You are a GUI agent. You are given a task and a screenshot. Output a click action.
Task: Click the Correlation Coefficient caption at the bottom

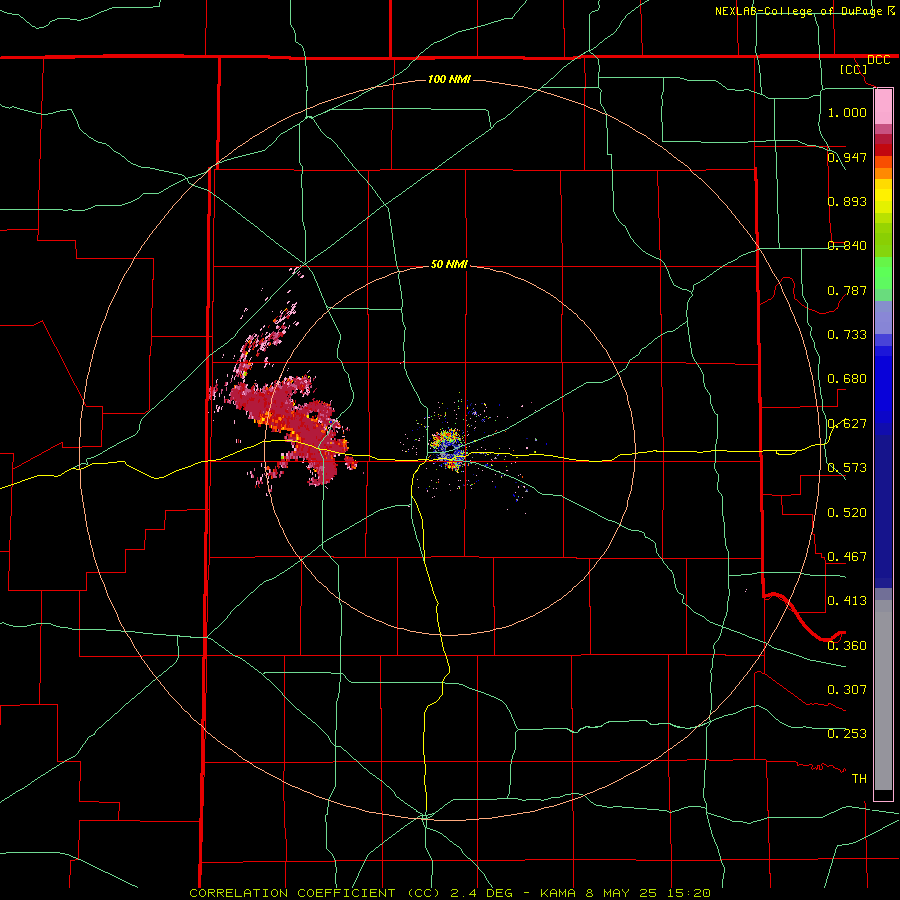click(450, 893)
